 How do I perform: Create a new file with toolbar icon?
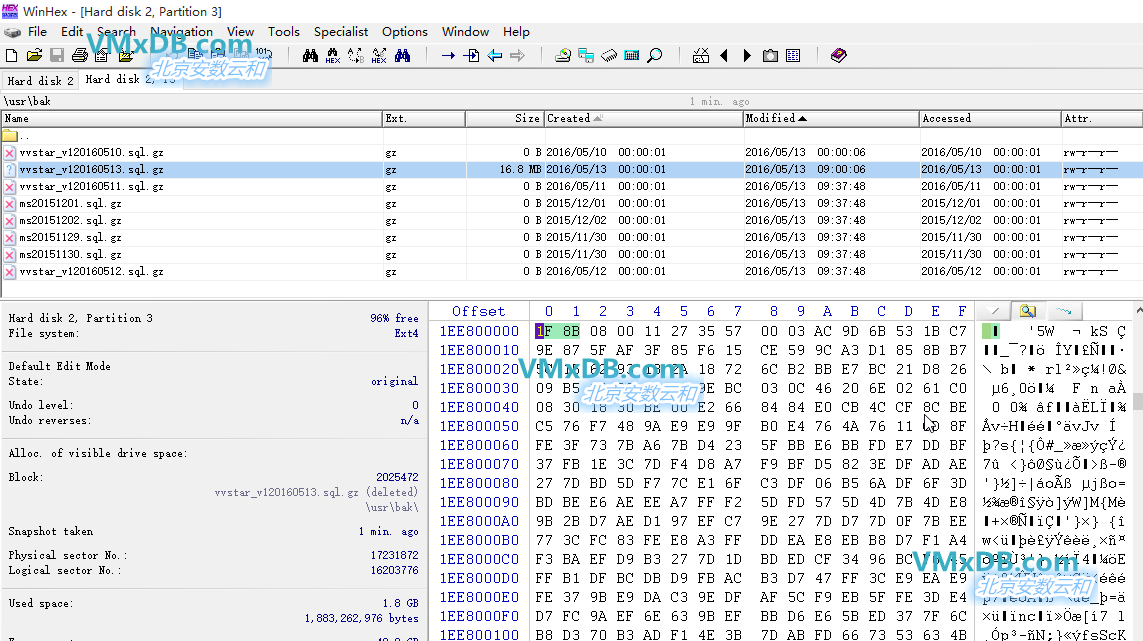[x=11, y=55]
